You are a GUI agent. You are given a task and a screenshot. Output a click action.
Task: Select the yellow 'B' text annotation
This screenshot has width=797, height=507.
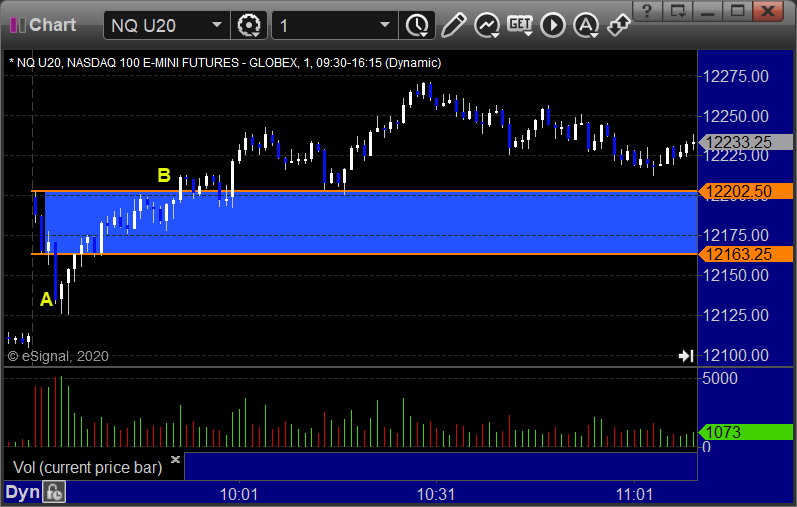click(x=164, y=175)
